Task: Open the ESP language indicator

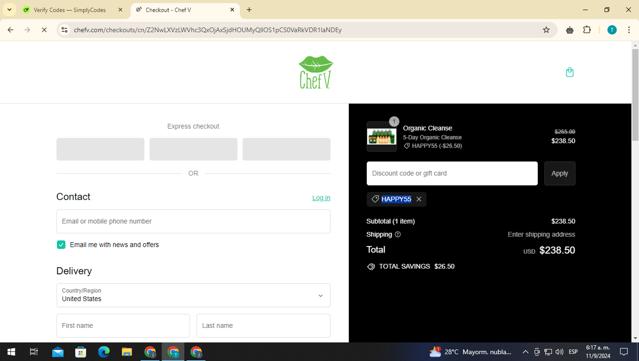Action: [573, 352]
